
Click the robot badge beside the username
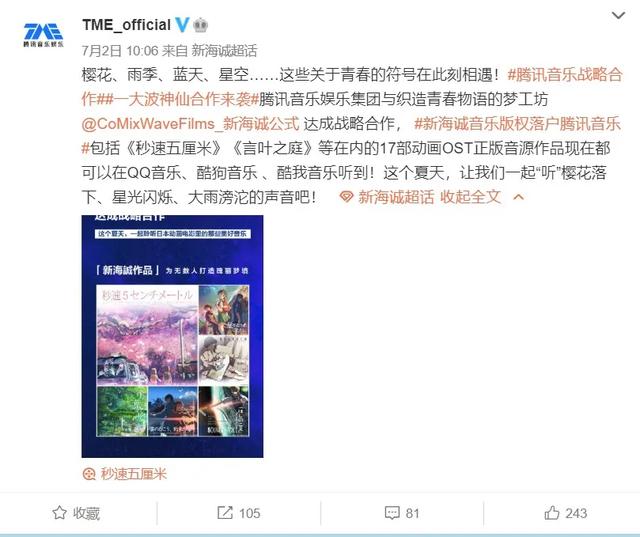click(200, 25)
